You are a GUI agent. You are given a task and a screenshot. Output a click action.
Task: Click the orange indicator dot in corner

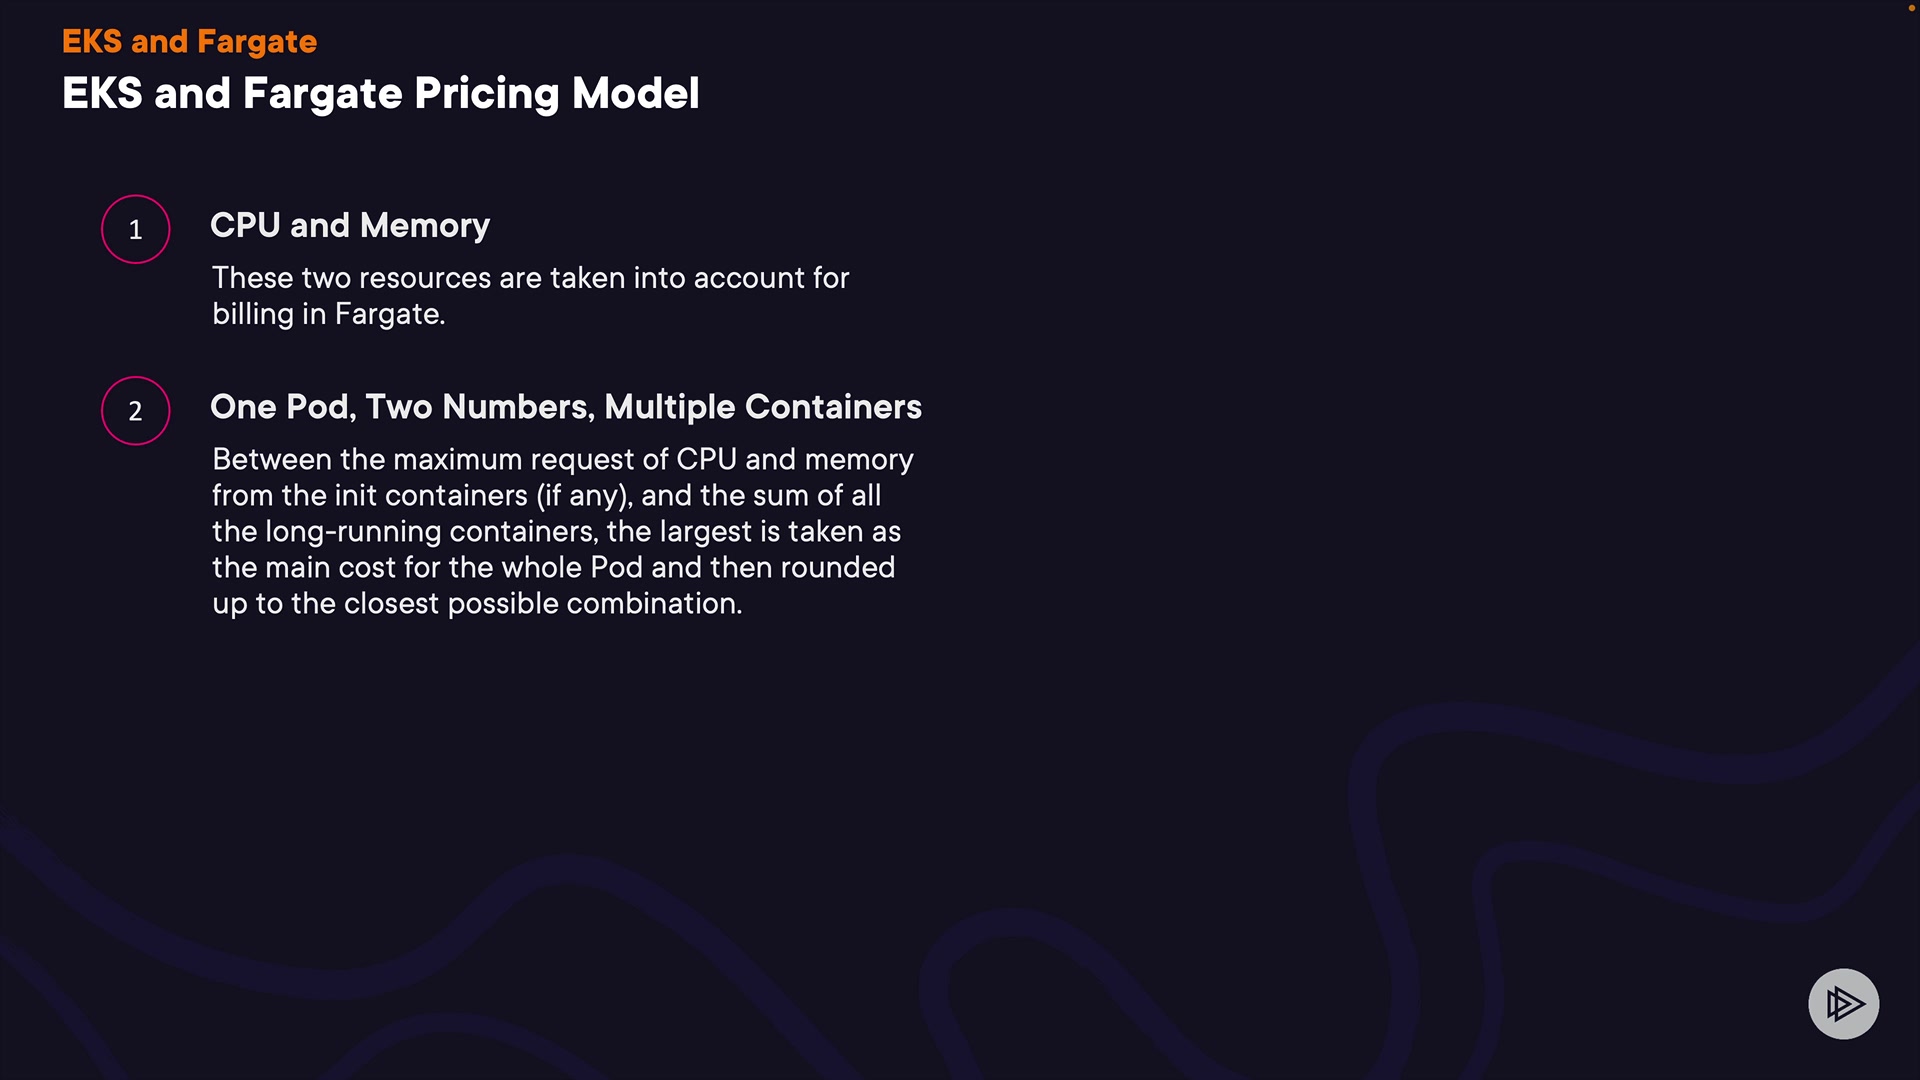(x=1911, y=8)
